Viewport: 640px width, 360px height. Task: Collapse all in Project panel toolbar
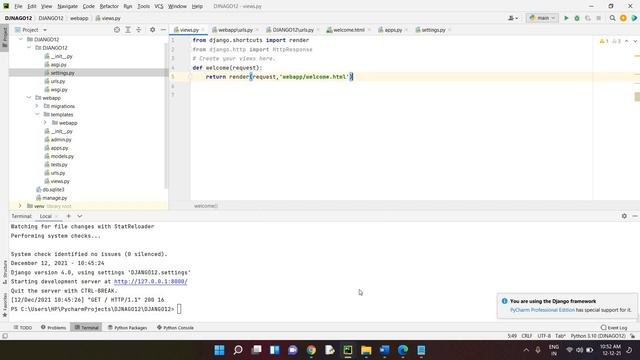click(139, 30)
